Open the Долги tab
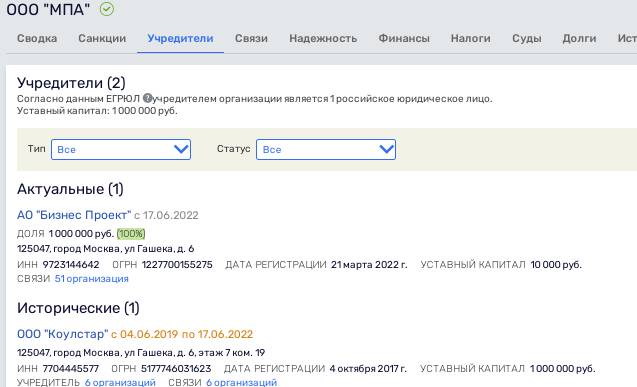This screenshot has width=637, height=387. (x=579, y=38)
